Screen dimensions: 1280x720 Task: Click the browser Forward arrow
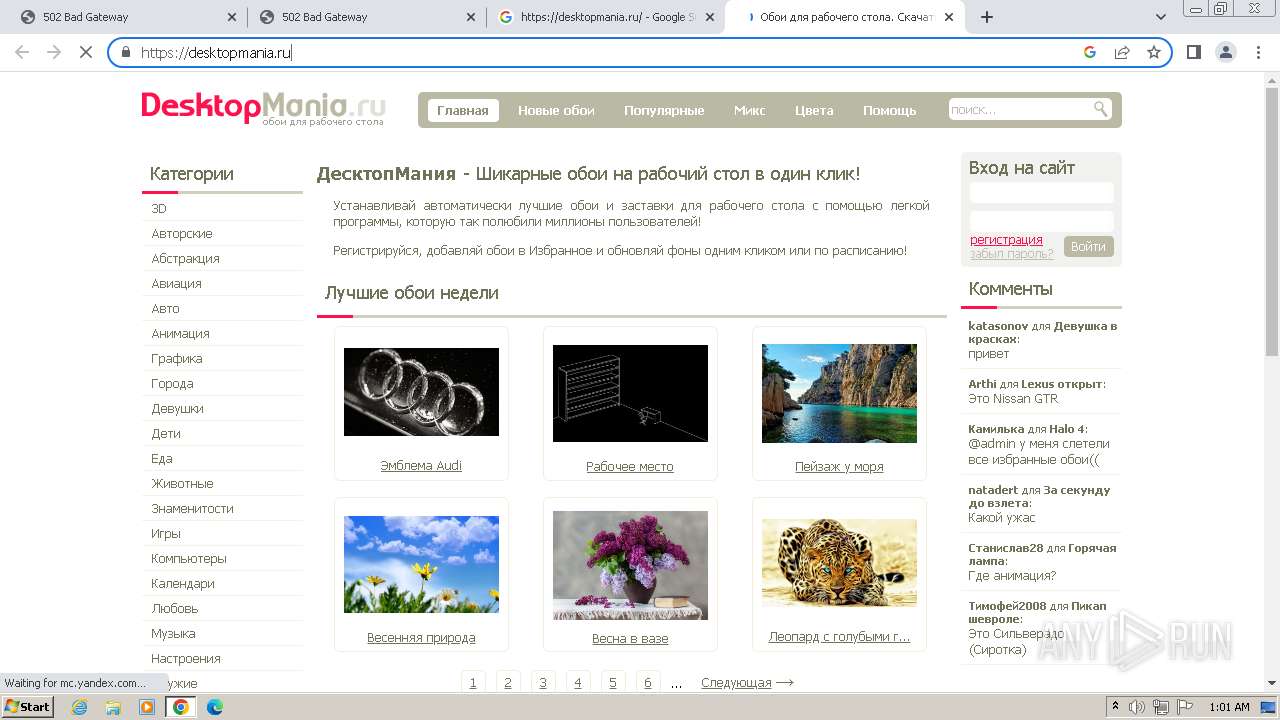[x=54, y=52]
